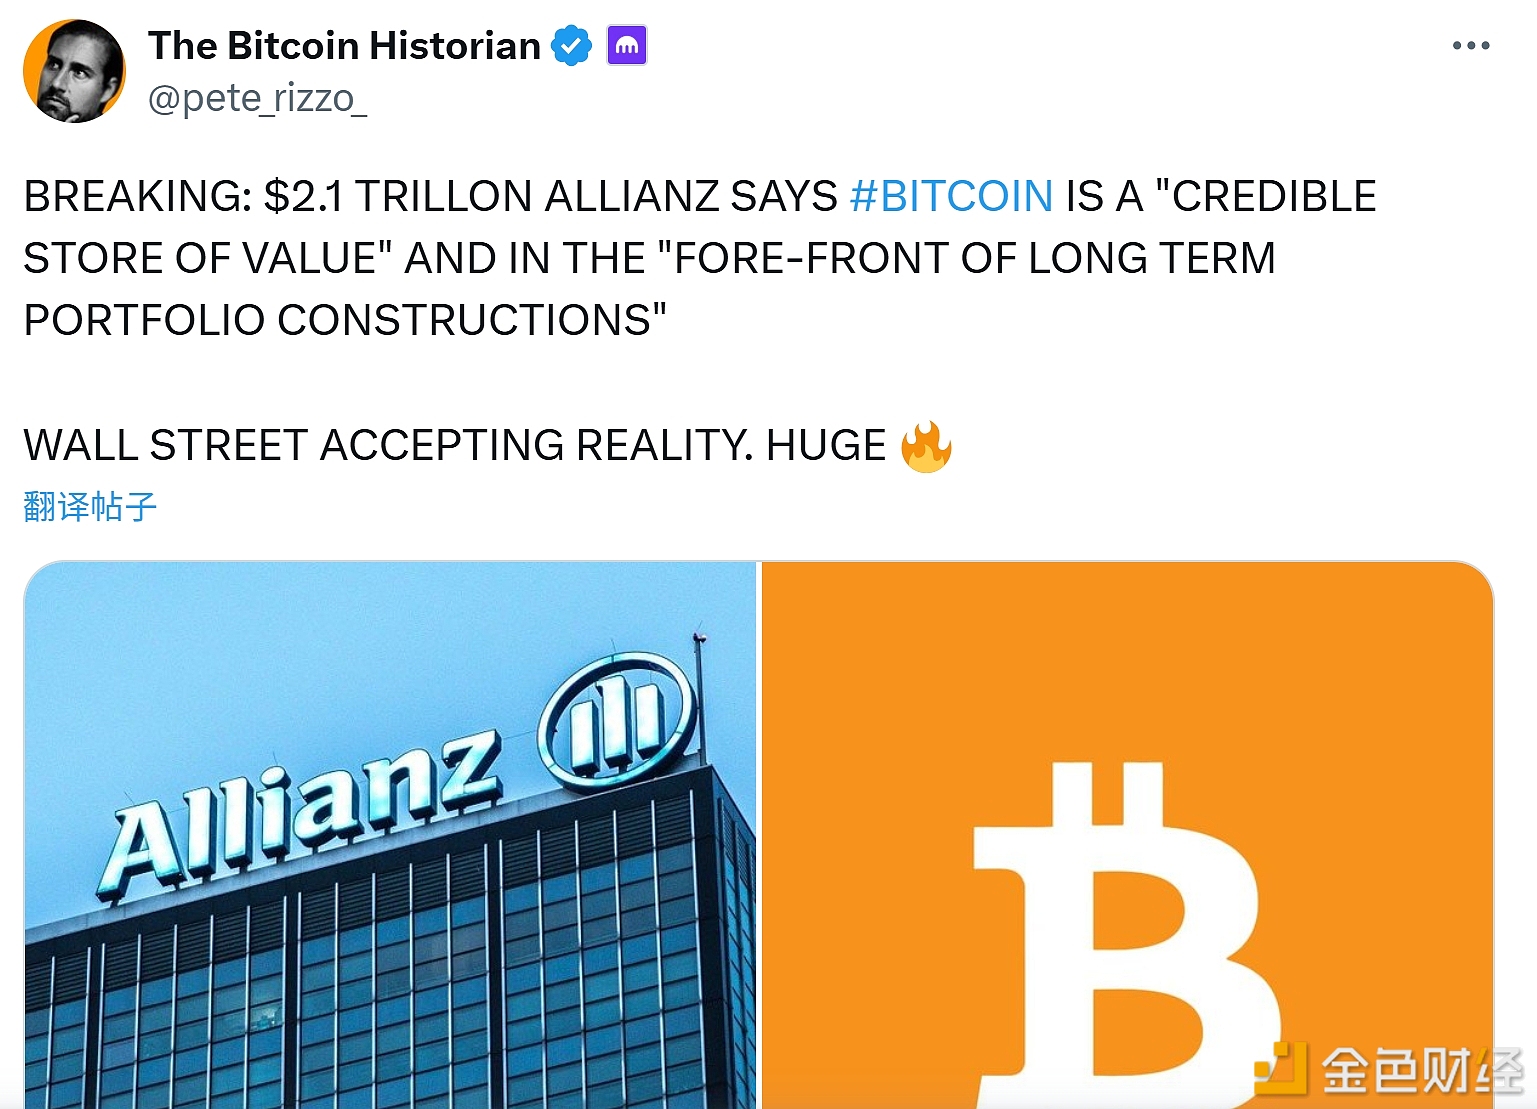Open the orange Bitcoin logo image
Image resolution: width=1537 pixels, height=1109 pixels.
(1127, 835)
